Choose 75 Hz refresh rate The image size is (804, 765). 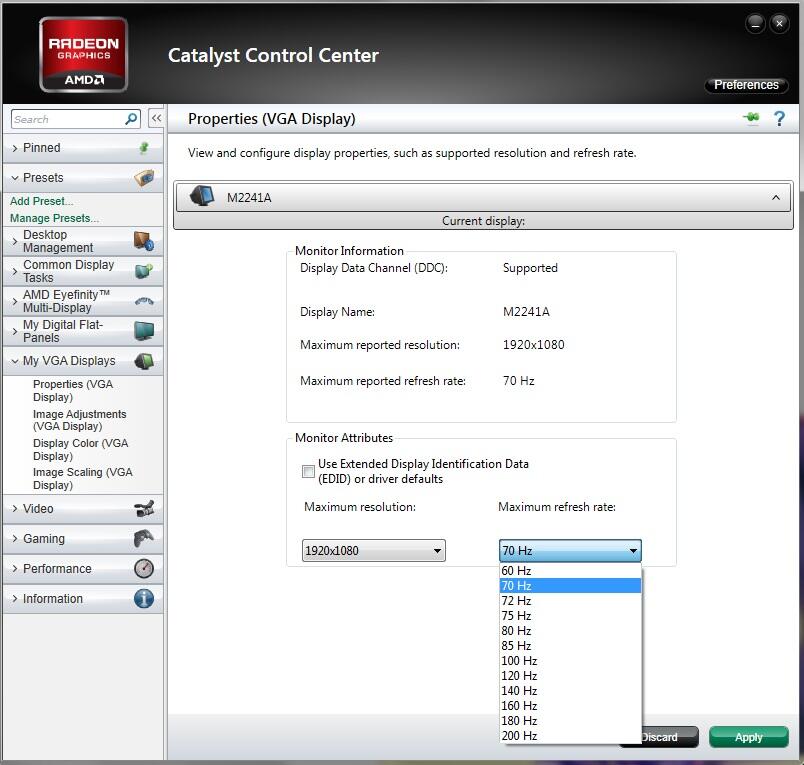(x=570, y=615)
